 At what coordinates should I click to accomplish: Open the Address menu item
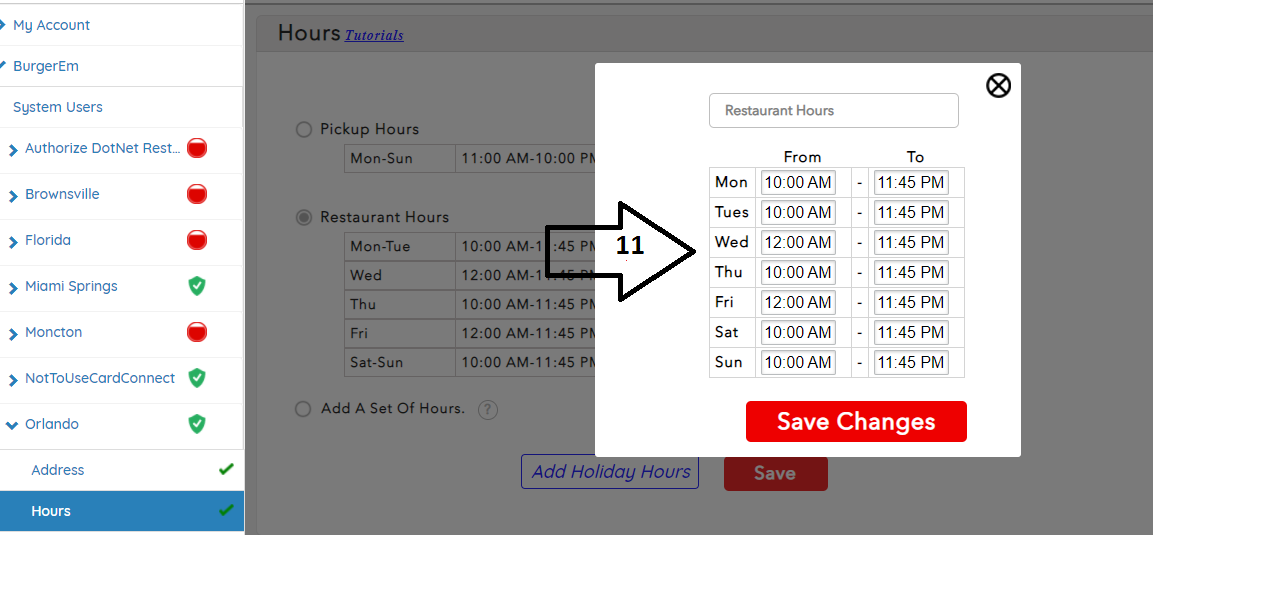click(x=57, y=470)
